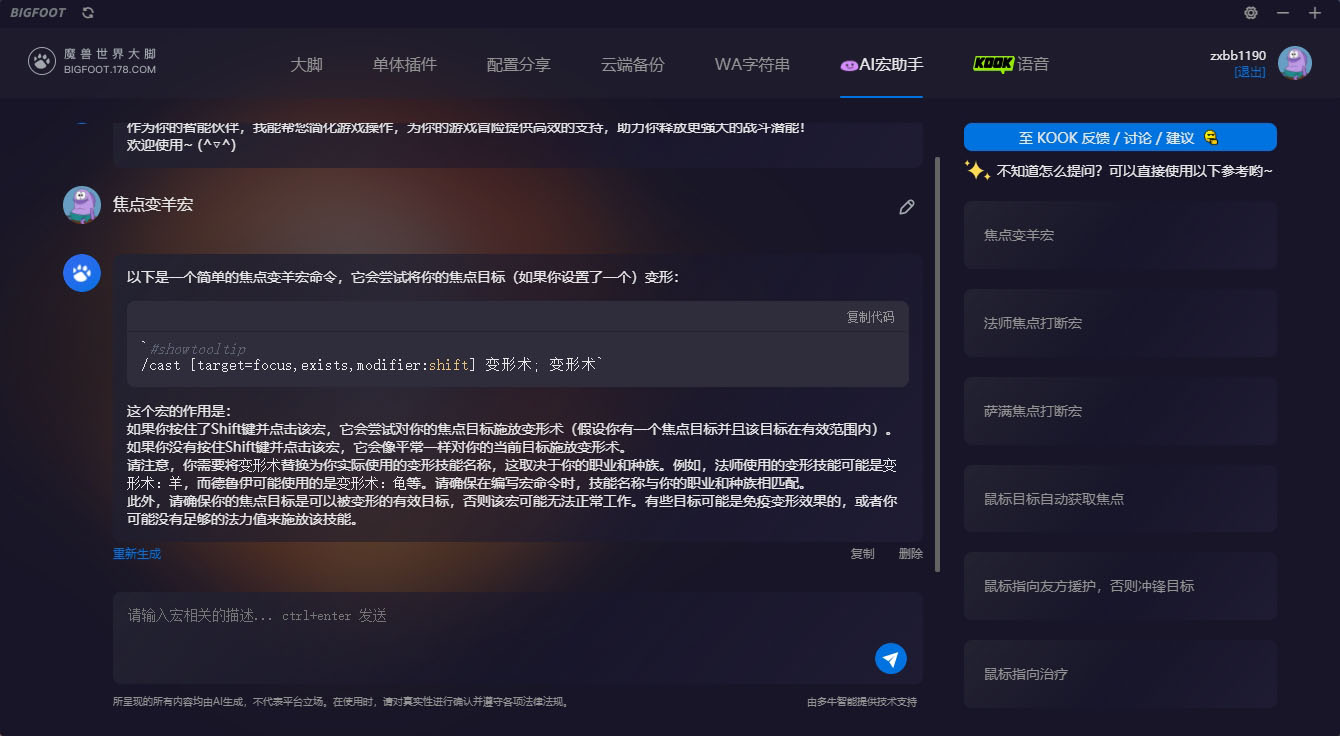The width and height of the screenshot is (1340, 736).
Task: Click the paw logo of 魔兽世界大脚
Action: 41,62
